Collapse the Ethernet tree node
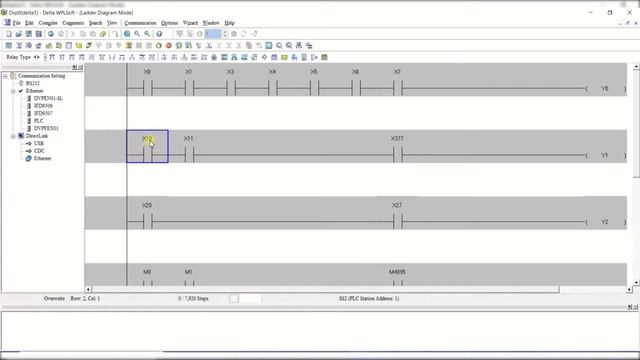Viewport: 640px width, 360px height. coord(13,91)
